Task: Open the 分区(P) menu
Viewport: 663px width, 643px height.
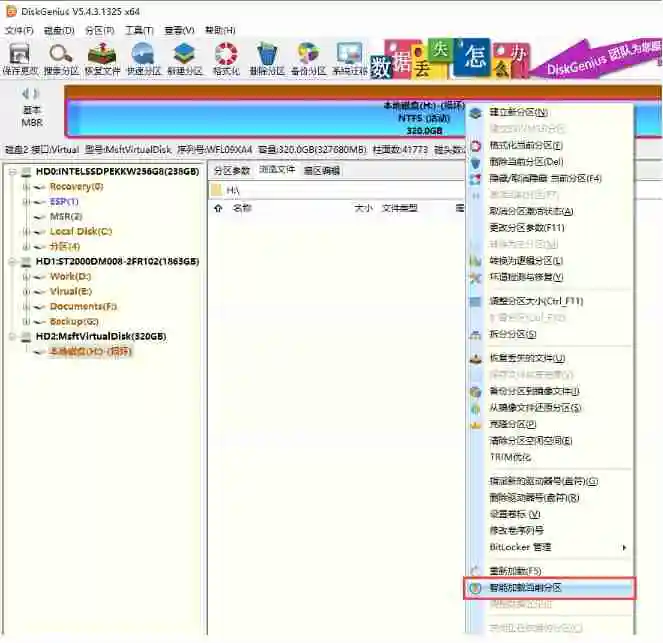Action: pyautogui.click(x=100, y=30)
